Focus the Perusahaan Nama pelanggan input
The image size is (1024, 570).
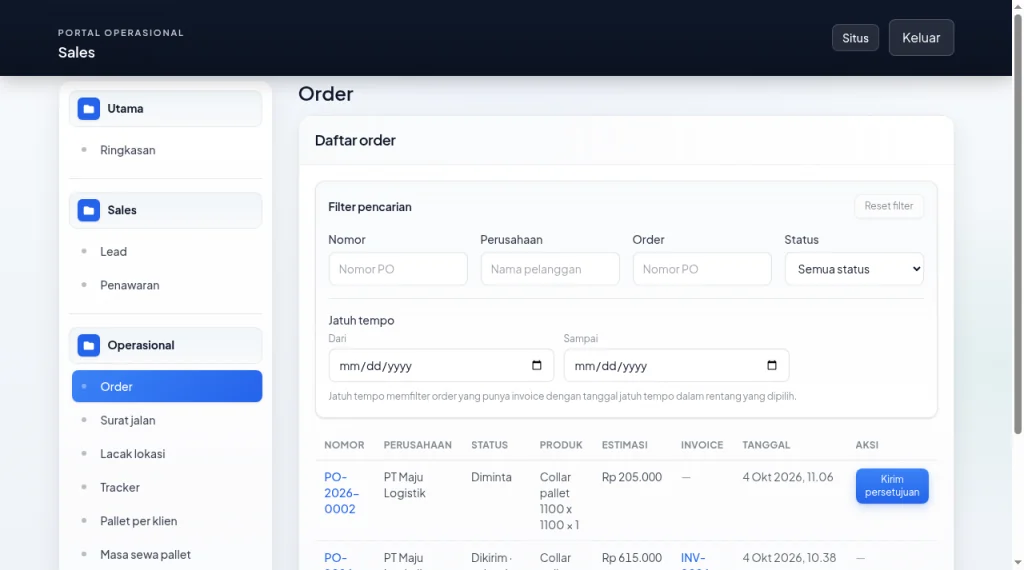coord(550,269)
